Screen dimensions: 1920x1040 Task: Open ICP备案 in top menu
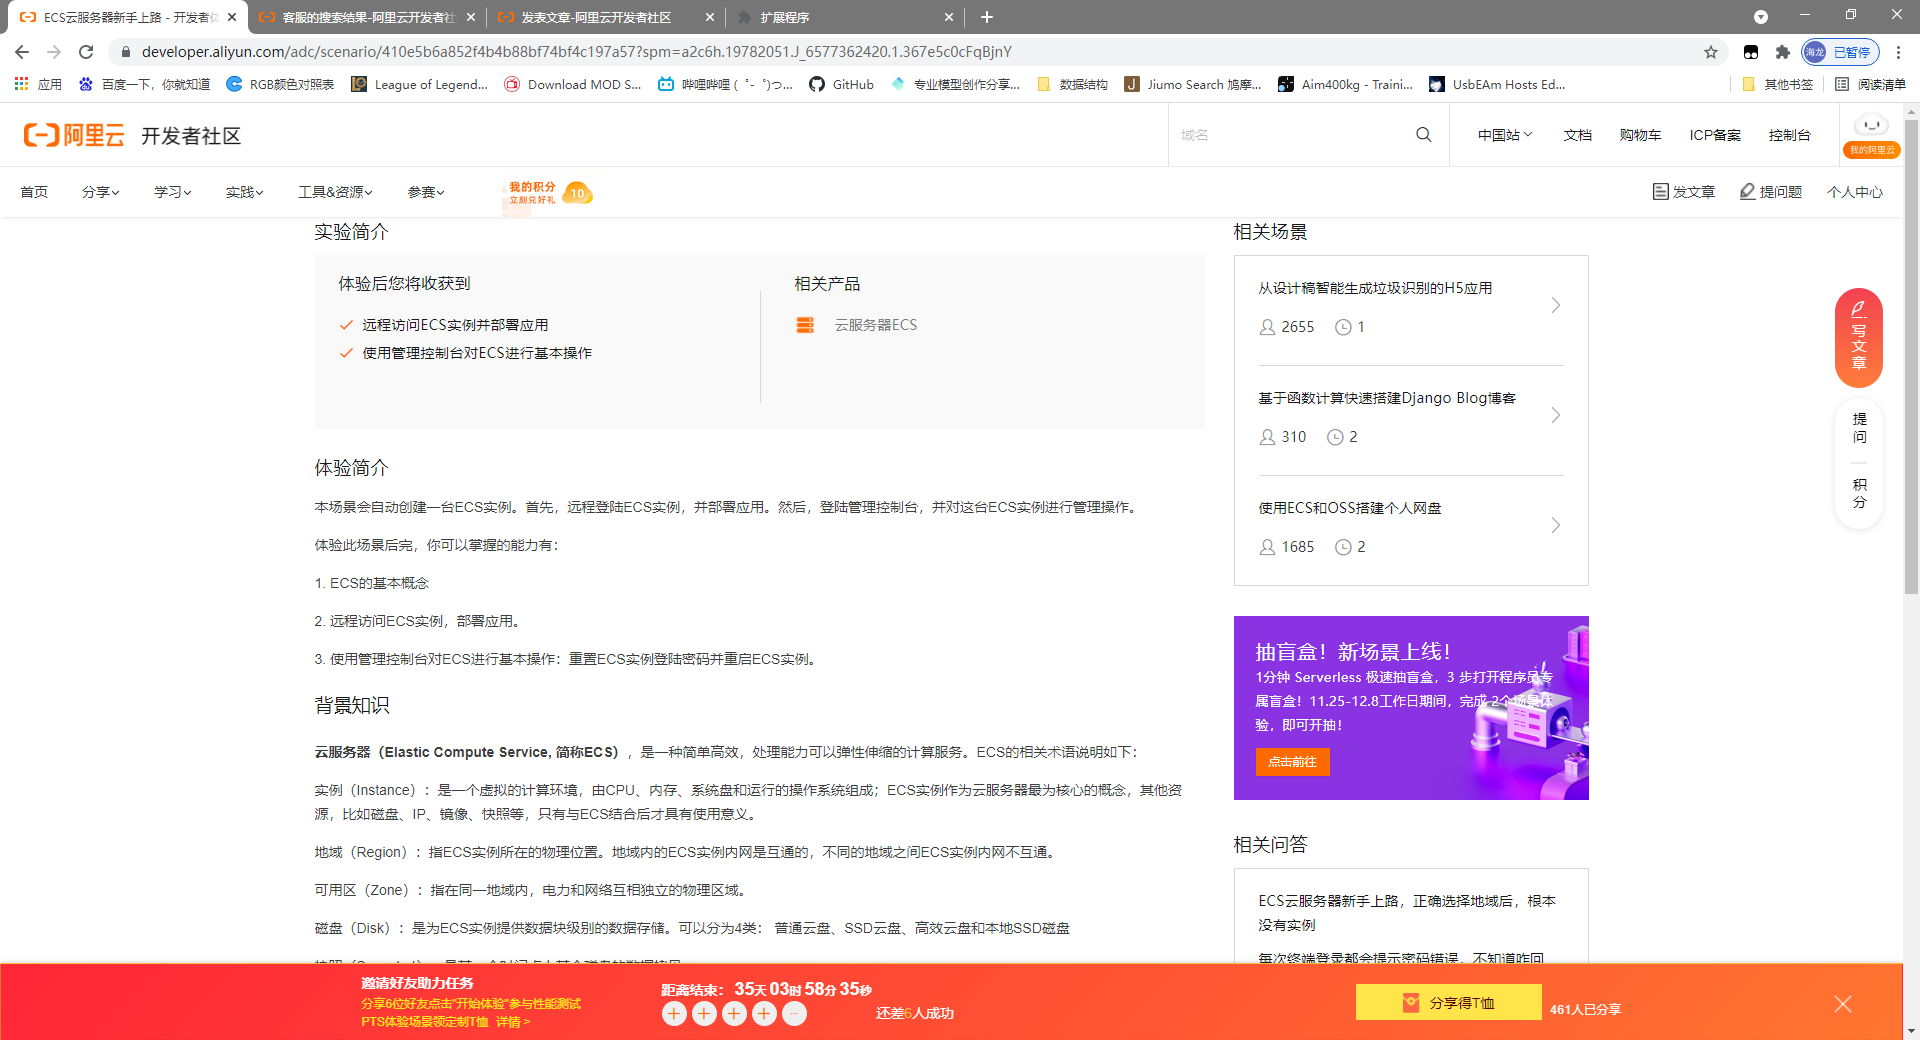(x=1715, y=135)
